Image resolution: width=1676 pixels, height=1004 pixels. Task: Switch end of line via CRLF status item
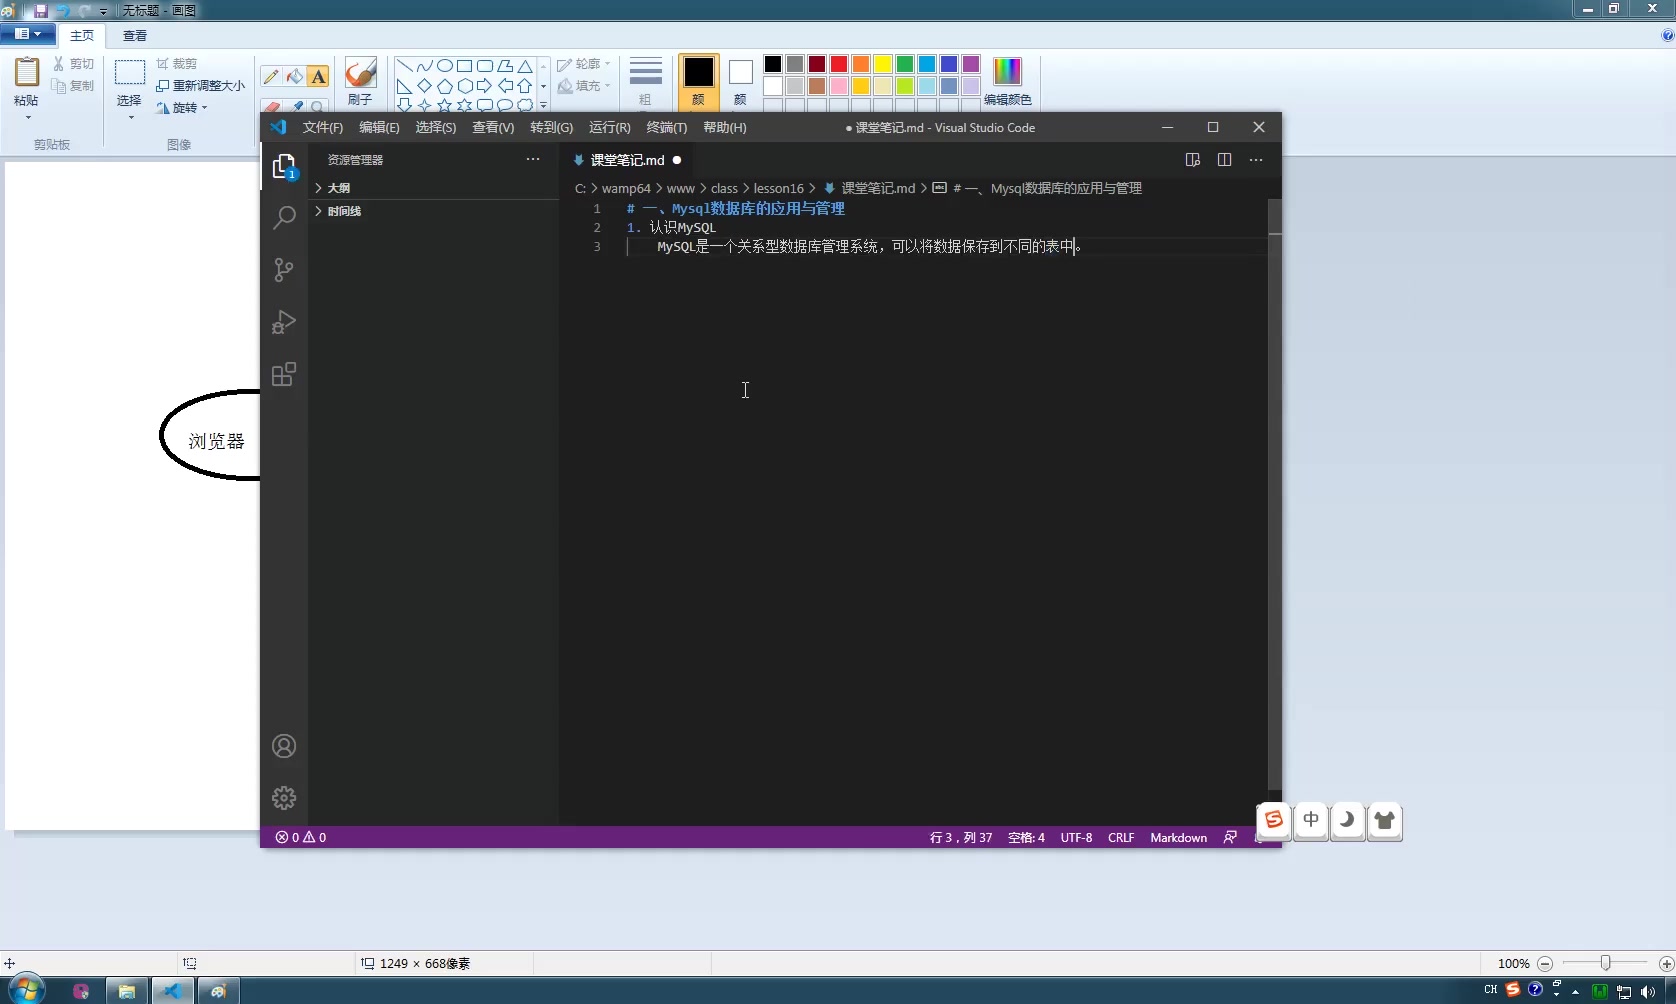point(1121,838)
